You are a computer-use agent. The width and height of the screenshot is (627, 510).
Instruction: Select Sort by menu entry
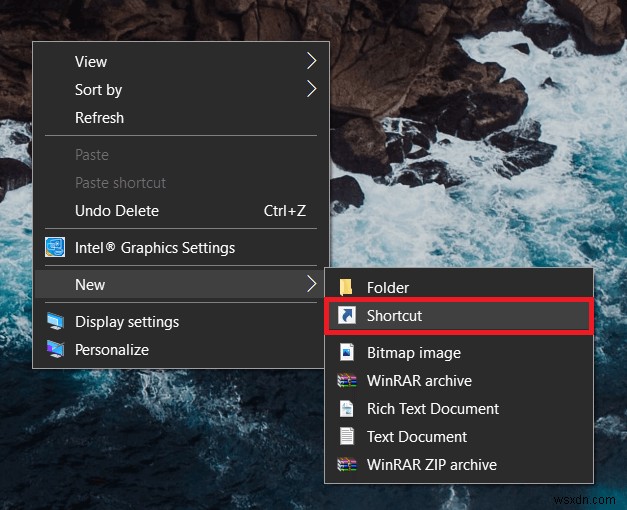[x=98, y=90]
